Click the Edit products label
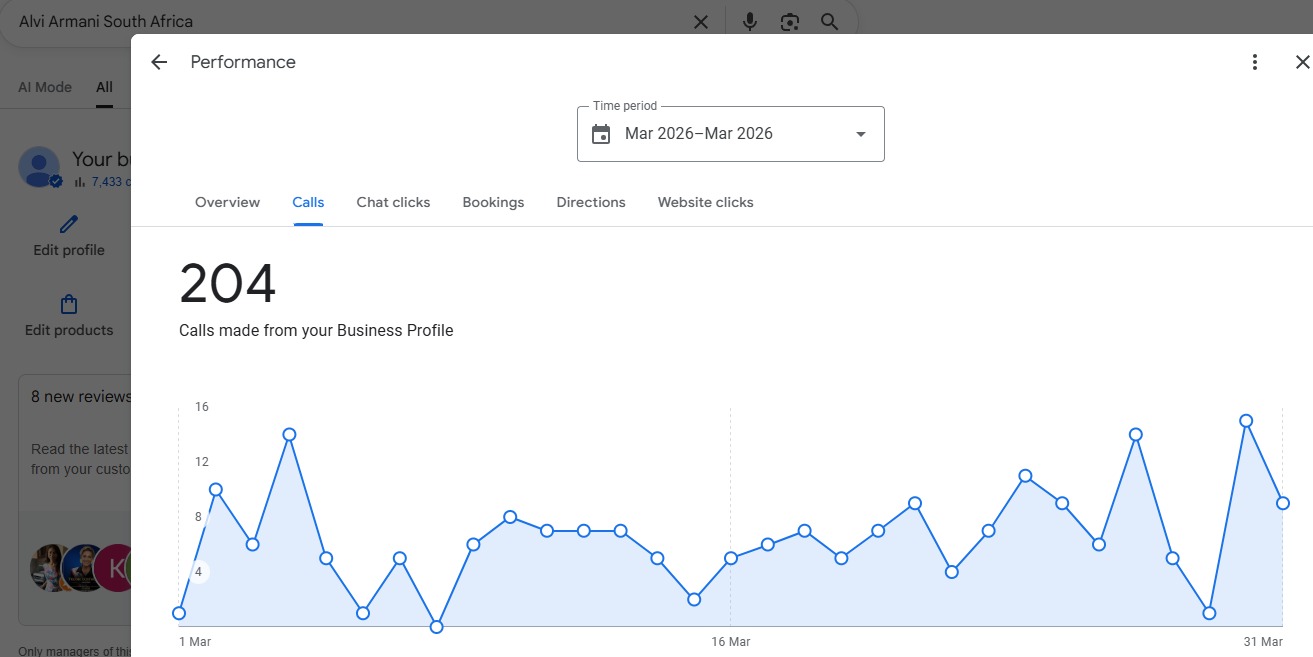This screenshot has width=1313, height=657. 69,330
